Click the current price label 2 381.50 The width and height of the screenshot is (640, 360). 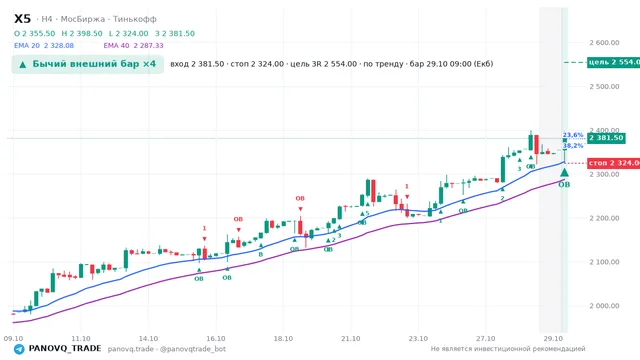pyautogui.click(x=606, y=138)
